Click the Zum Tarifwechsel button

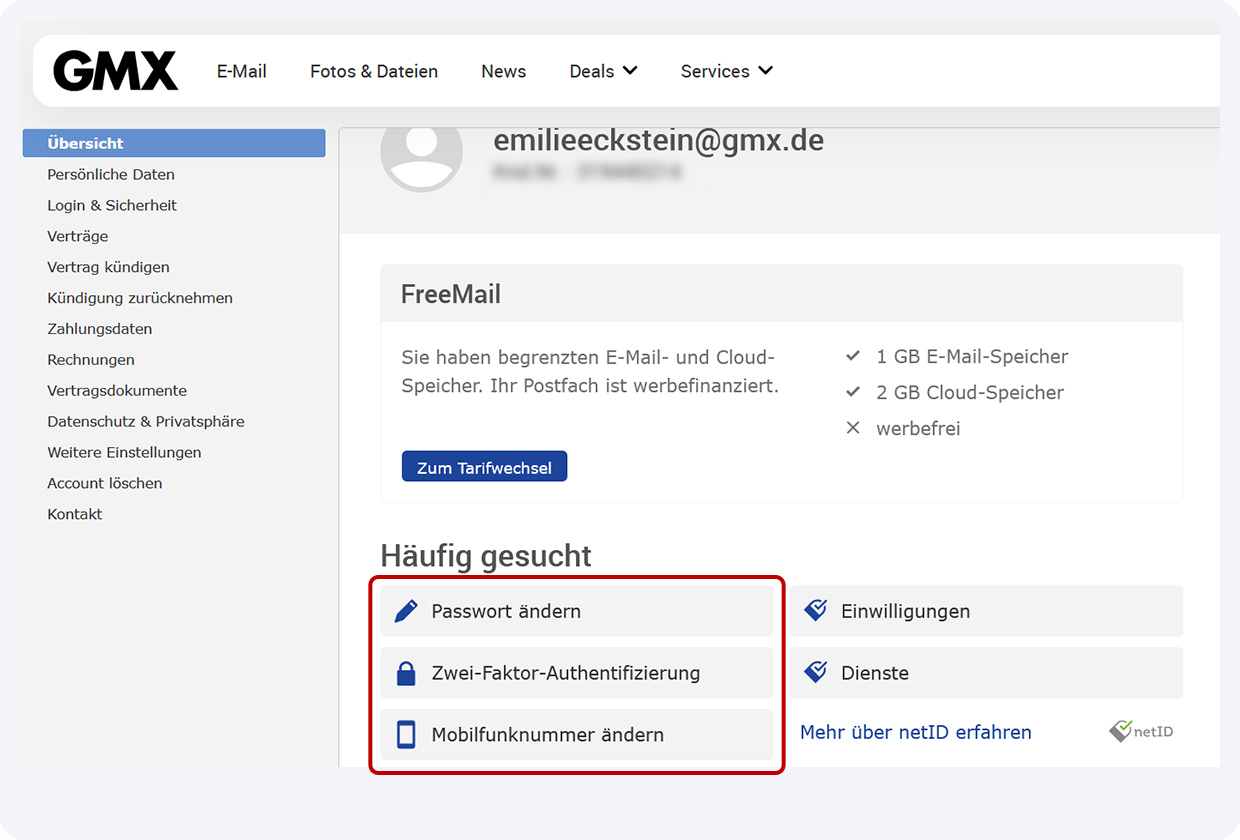pyautogui.click(x=484, y=466)
